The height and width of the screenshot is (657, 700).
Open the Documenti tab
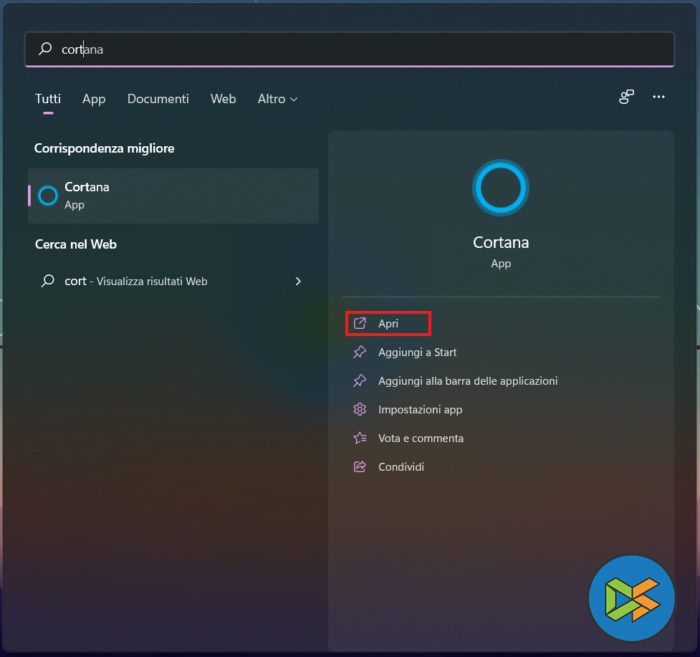(158, 99)
